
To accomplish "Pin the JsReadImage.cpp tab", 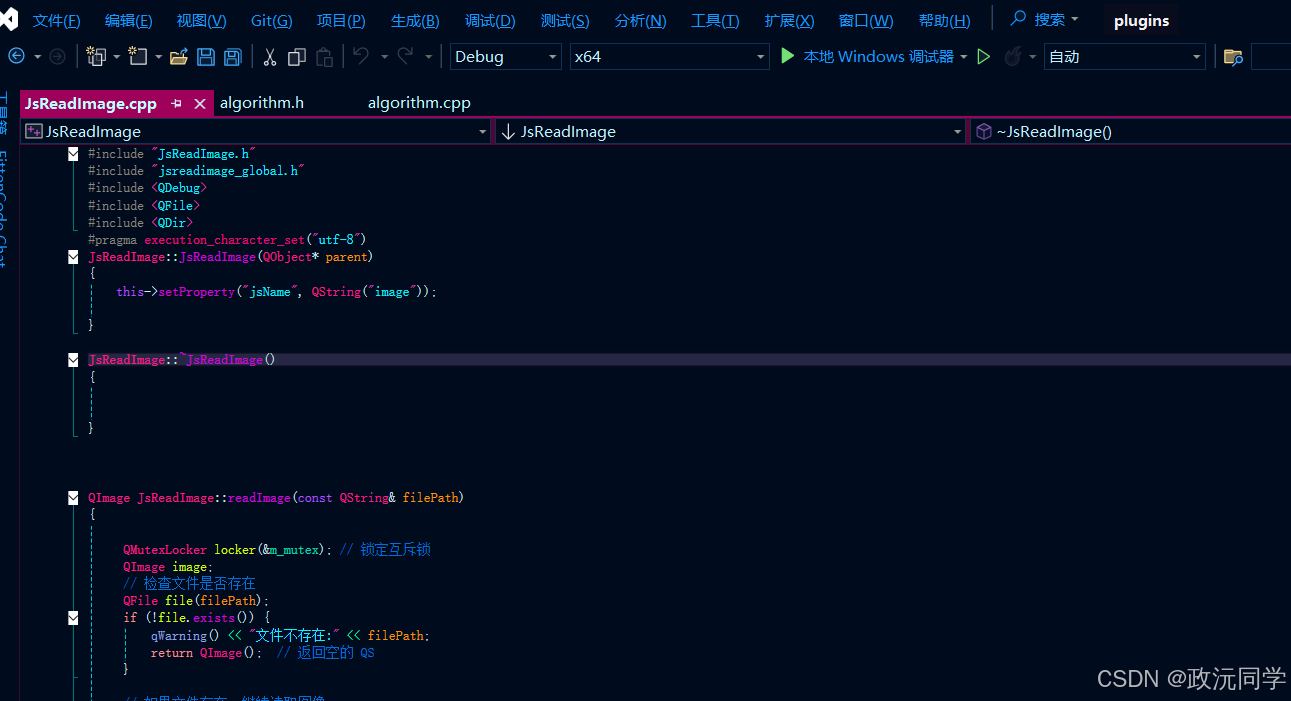I will 177,103.
